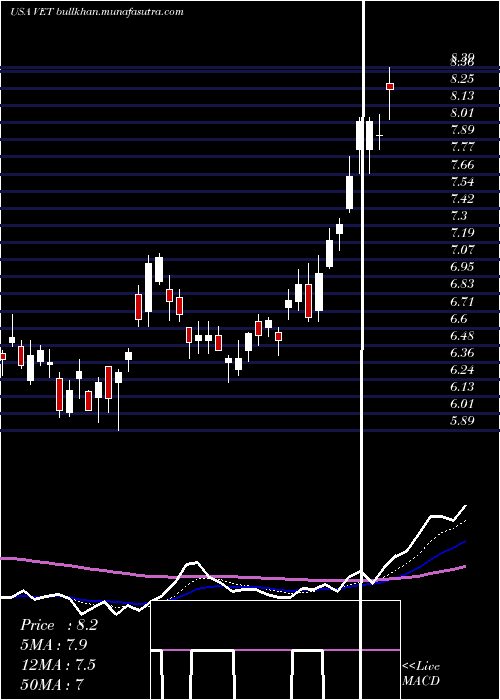
Task: Click the 7.19 price axis label
Action: tap(462, 233)
